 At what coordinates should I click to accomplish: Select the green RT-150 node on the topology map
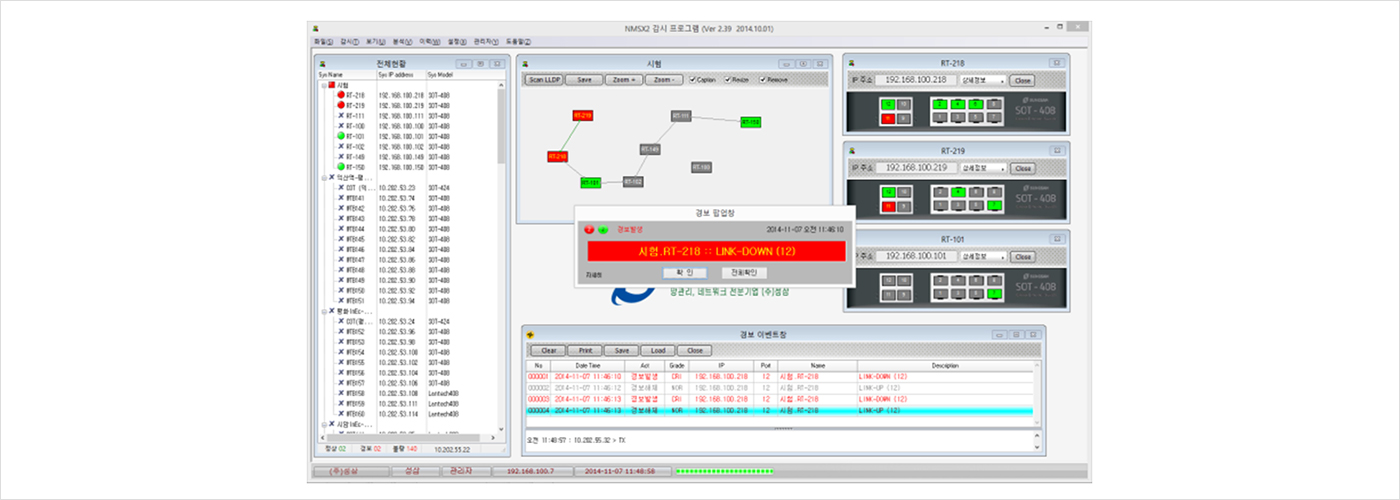pos(751,122)
